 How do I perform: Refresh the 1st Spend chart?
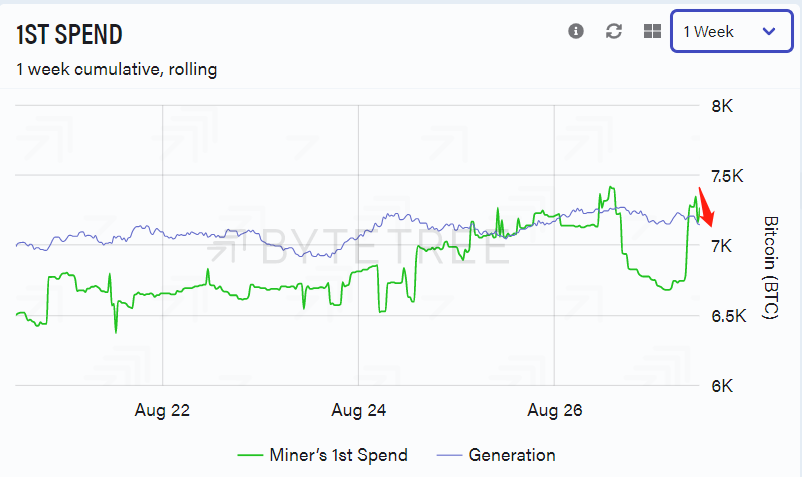click(x=614, y=31)
